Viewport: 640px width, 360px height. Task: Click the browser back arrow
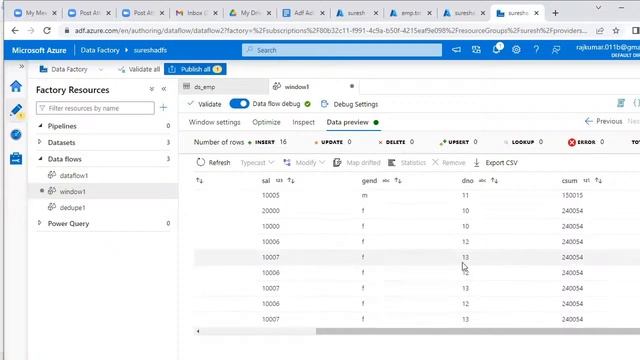pos(15,31)
